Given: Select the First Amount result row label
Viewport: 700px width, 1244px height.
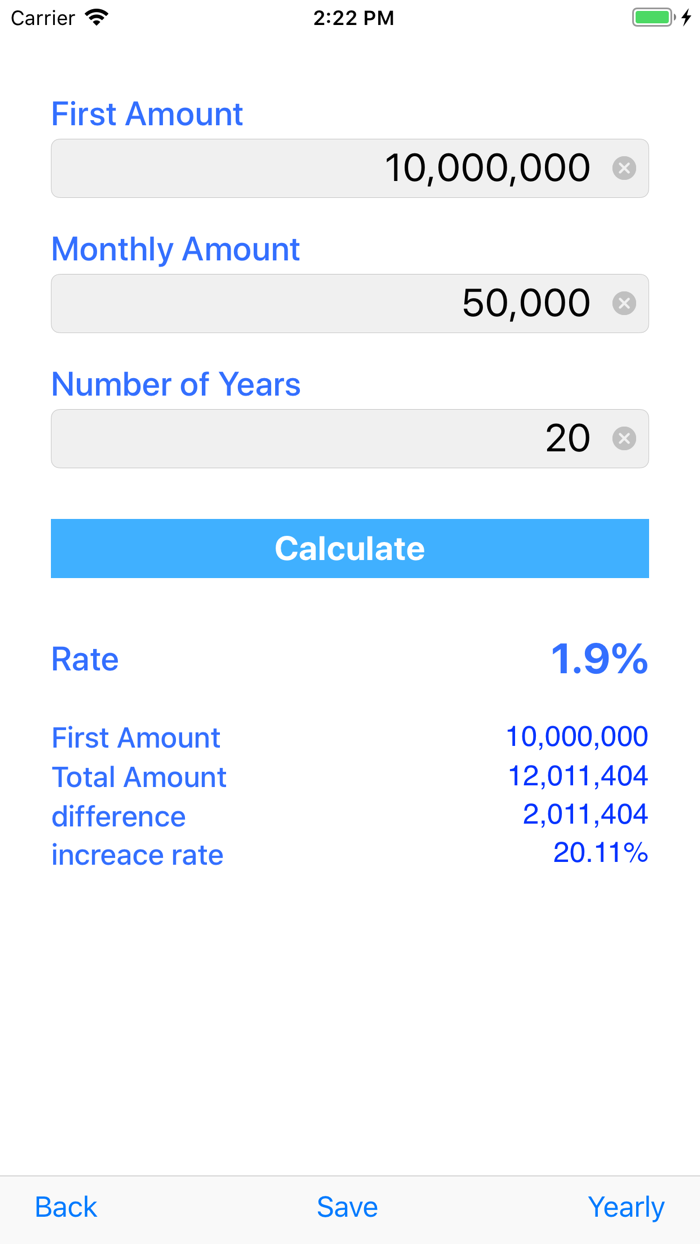Looking at the screenshot, I should click(136, 737).
